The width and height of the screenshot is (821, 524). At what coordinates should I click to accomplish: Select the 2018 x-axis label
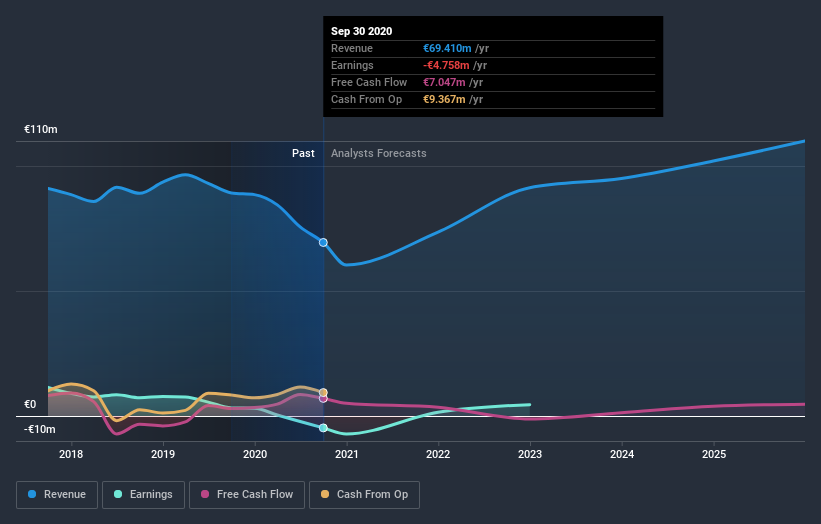[x=71, y=454]
